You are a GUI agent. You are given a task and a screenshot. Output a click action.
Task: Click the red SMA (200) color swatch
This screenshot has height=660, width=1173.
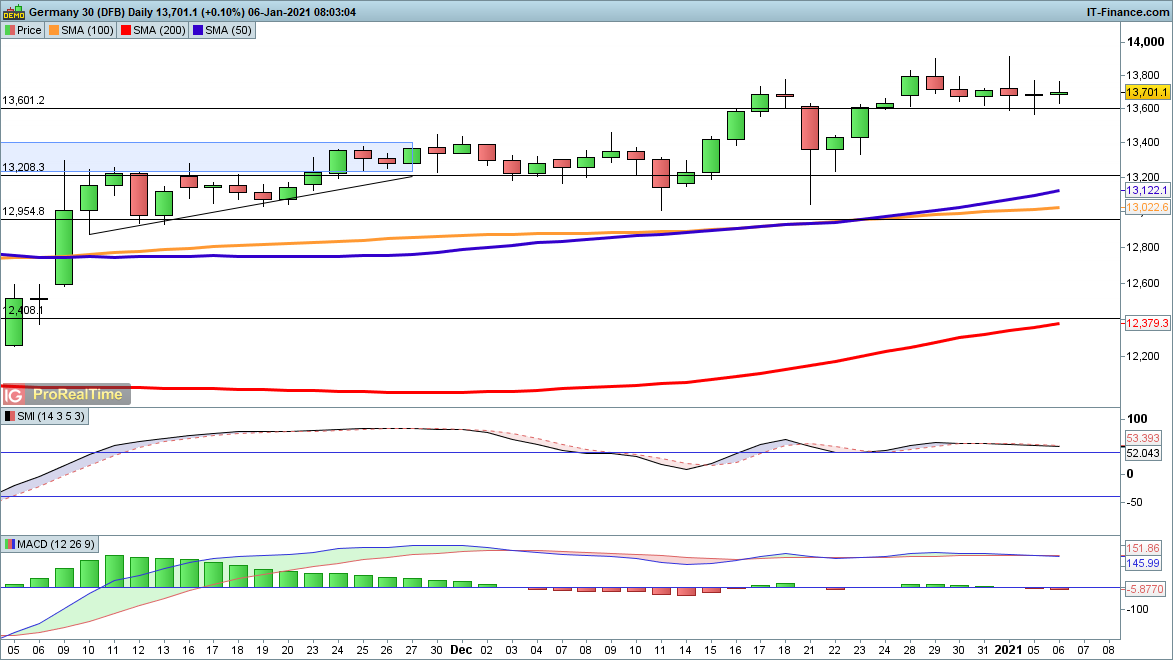click(125, 30)
